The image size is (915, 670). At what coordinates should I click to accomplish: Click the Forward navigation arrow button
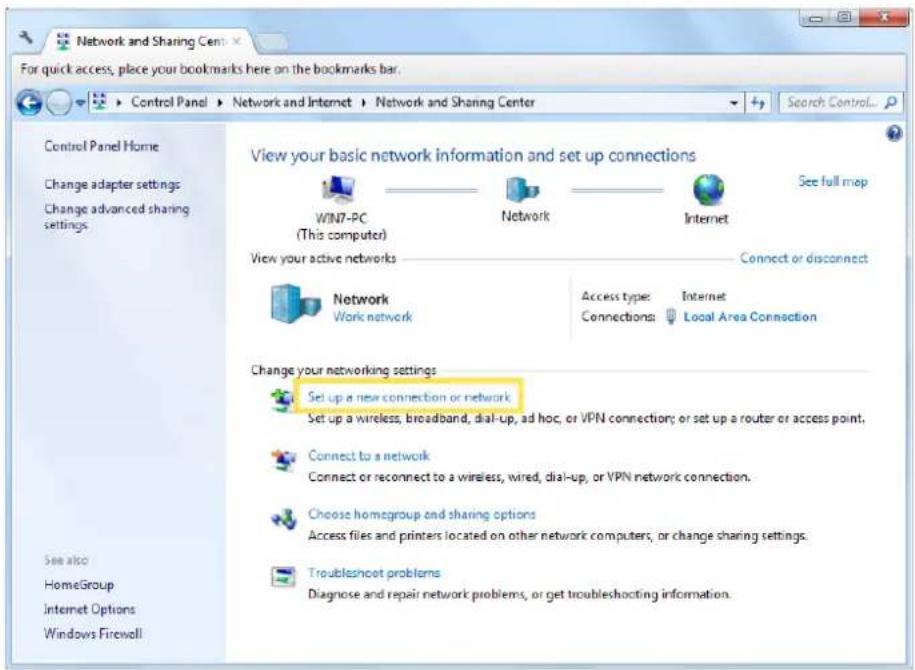click(58, 103)
